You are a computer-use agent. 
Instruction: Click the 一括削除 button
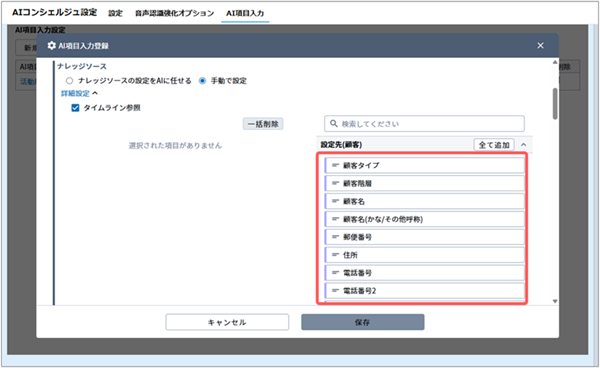pos(263,124)
